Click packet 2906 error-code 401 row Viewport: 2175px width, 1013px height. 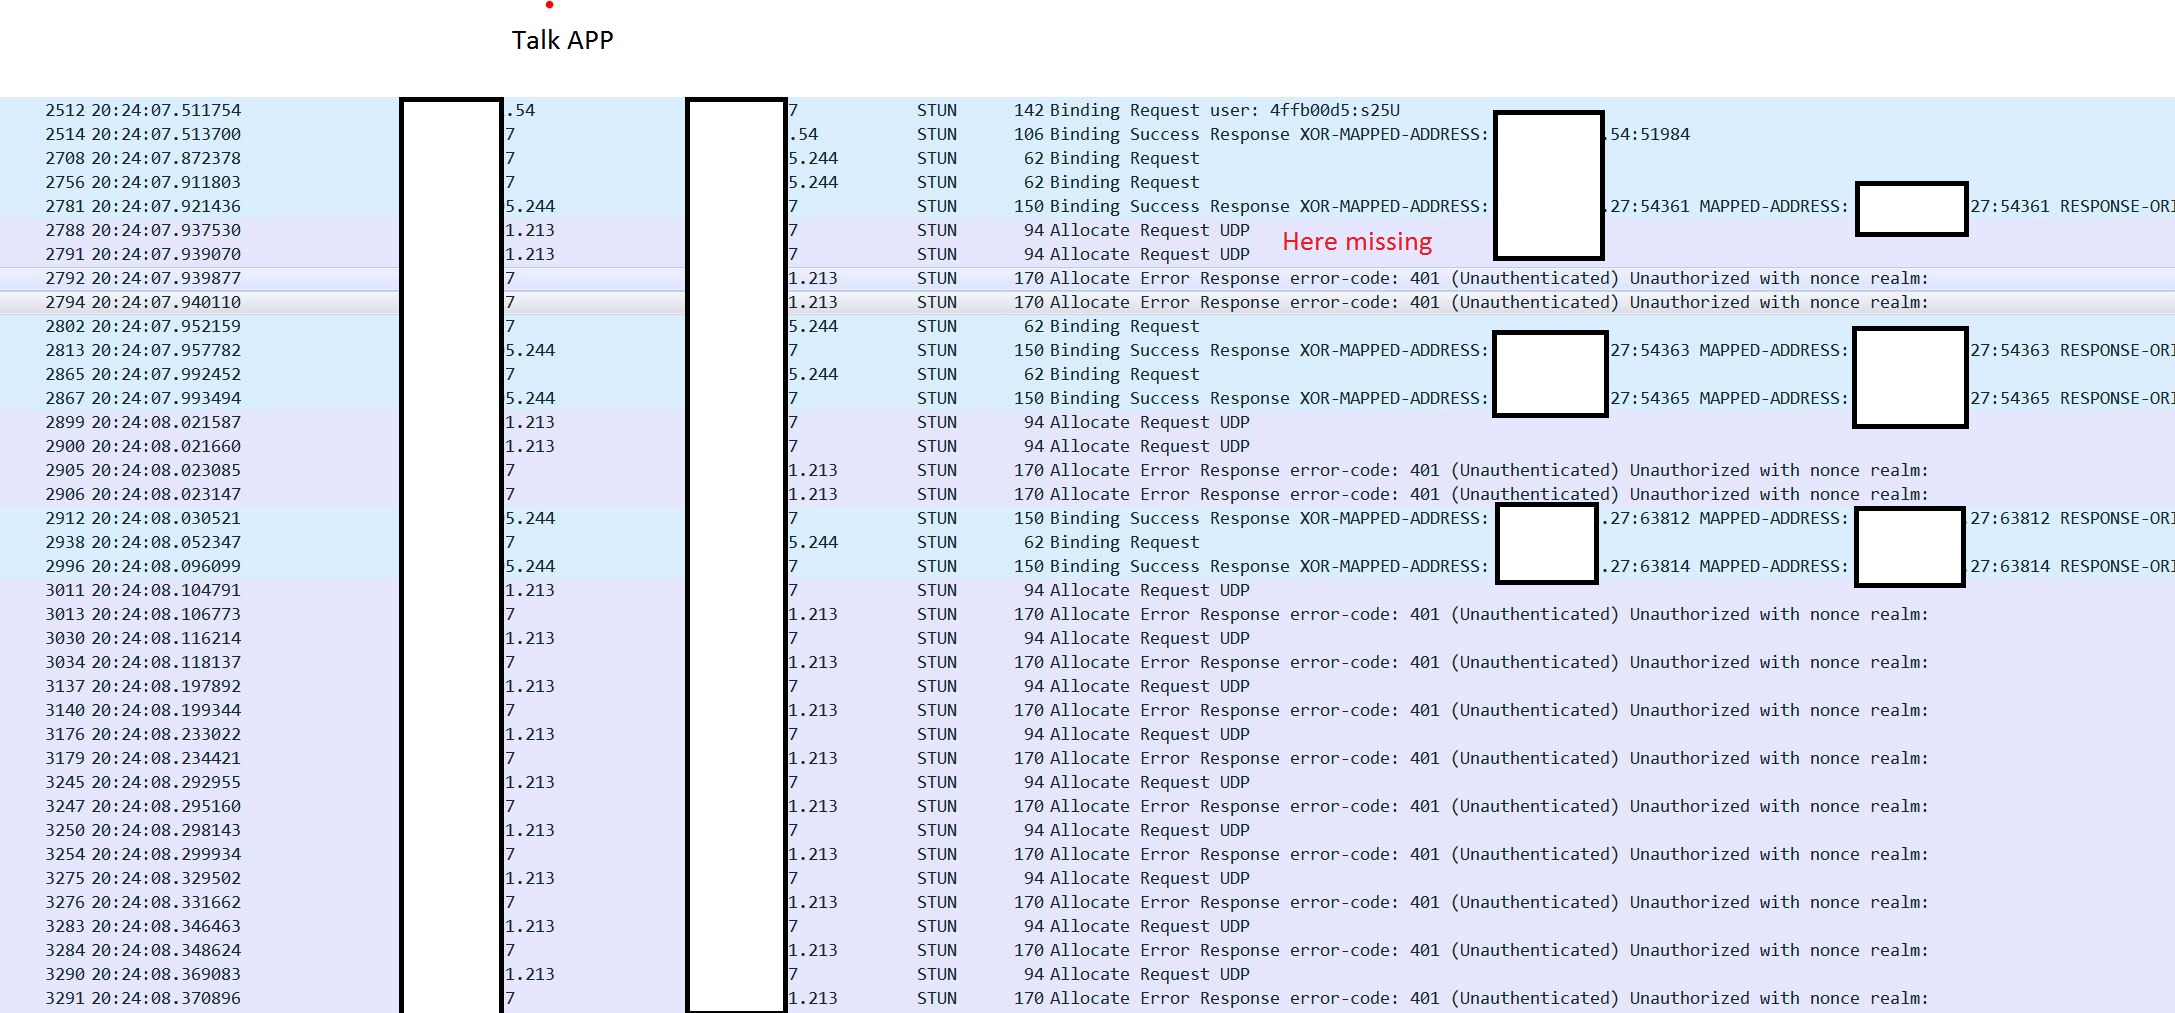coord(1087,494)
